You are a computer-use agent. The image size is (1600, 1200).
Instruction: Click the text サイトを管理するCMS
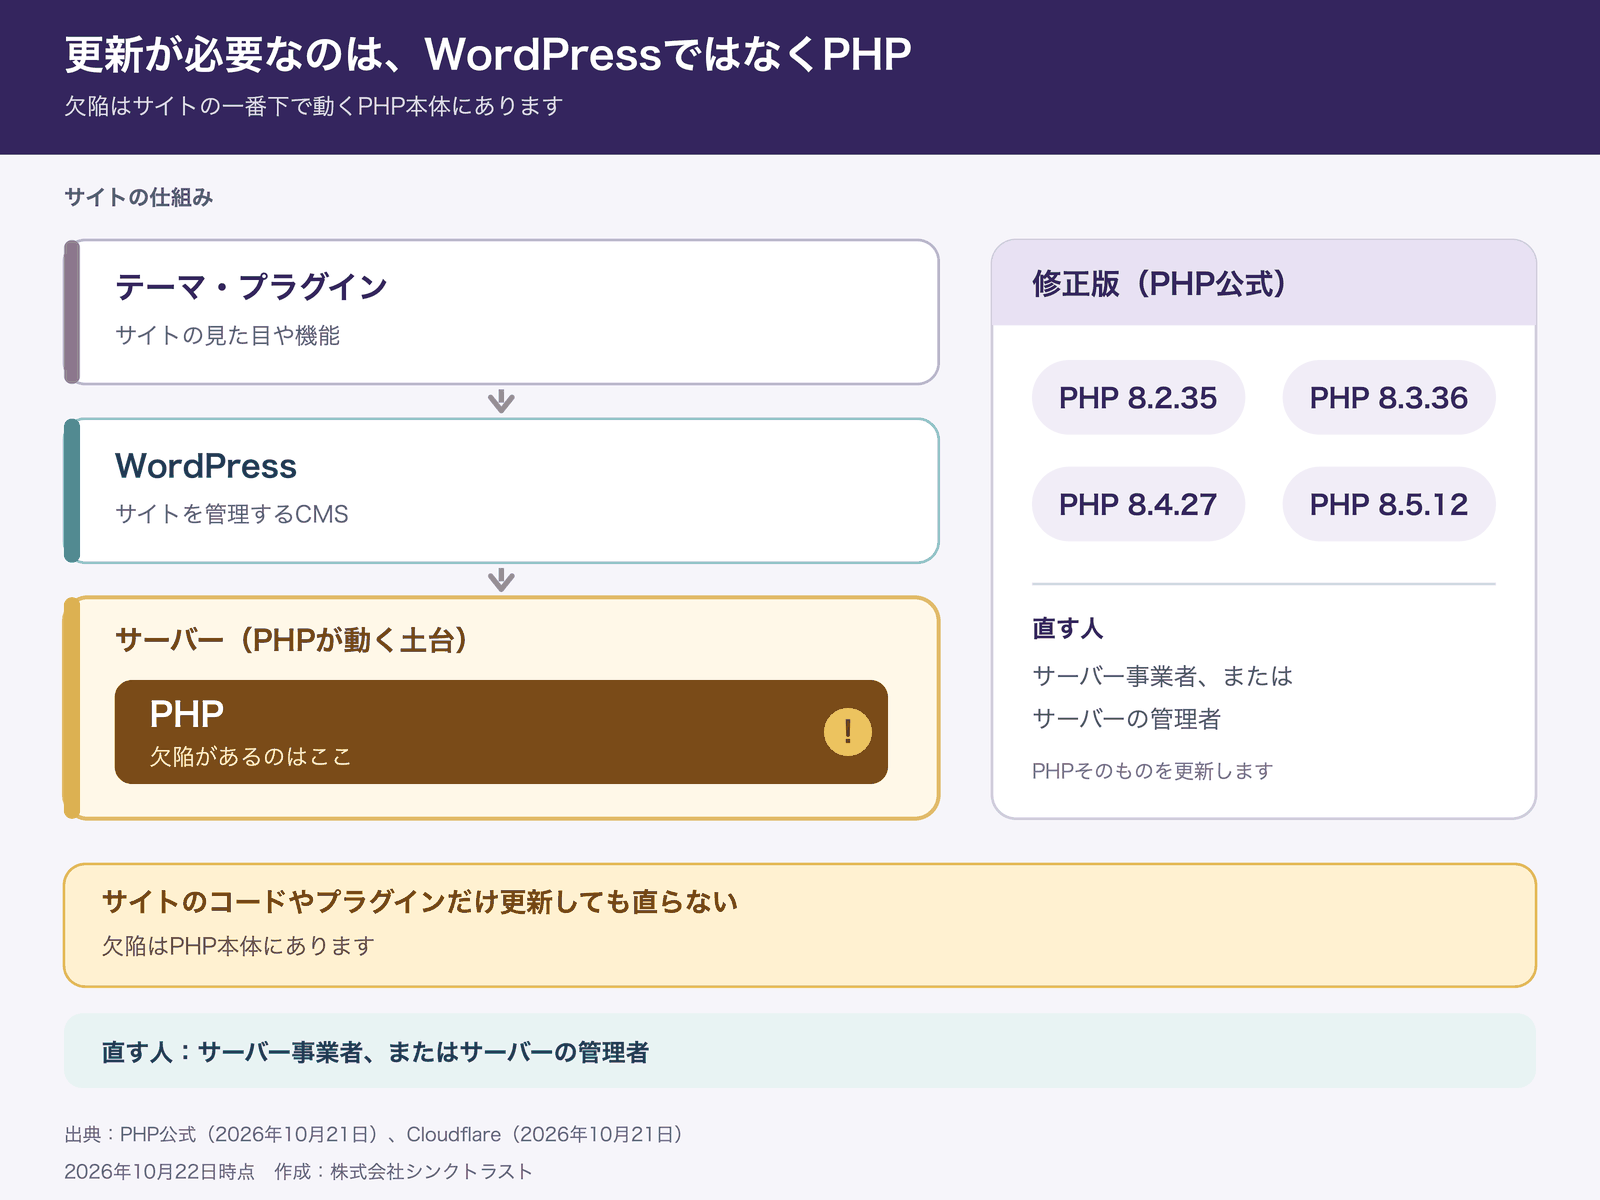232,514
